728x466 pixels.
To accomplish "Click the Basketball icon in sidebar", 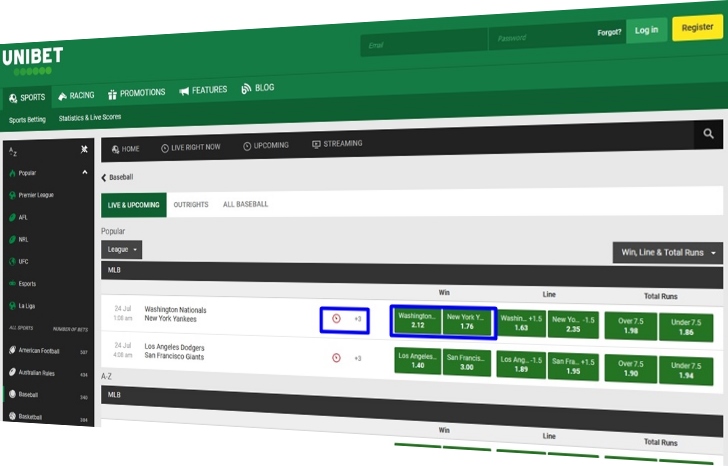I will (x=13, y=416).
